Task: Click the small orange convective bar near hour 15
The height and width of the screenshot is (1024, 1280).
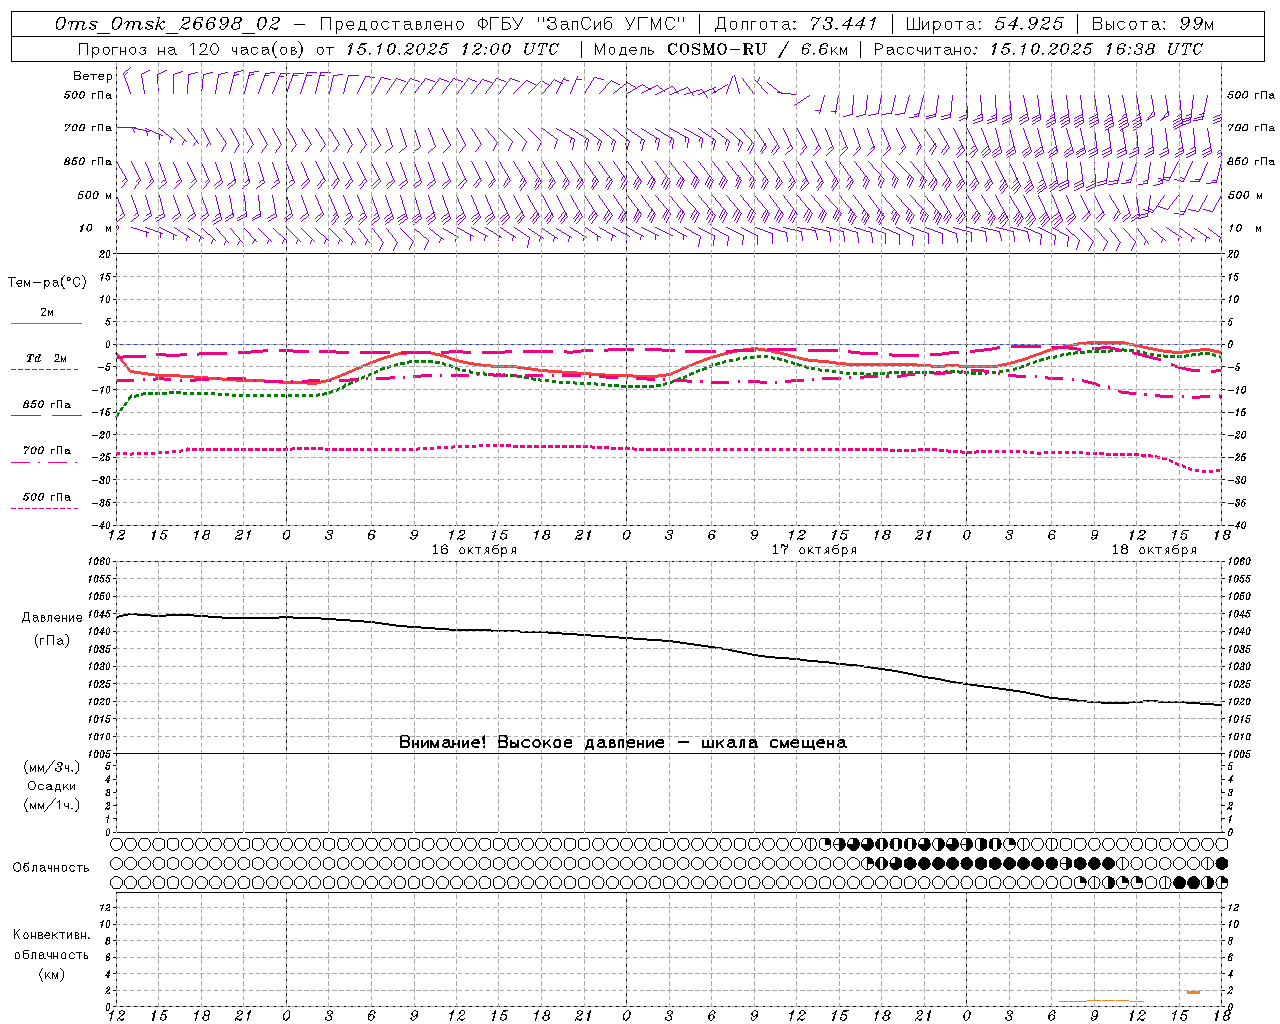Action: (x=1193, y=992)
